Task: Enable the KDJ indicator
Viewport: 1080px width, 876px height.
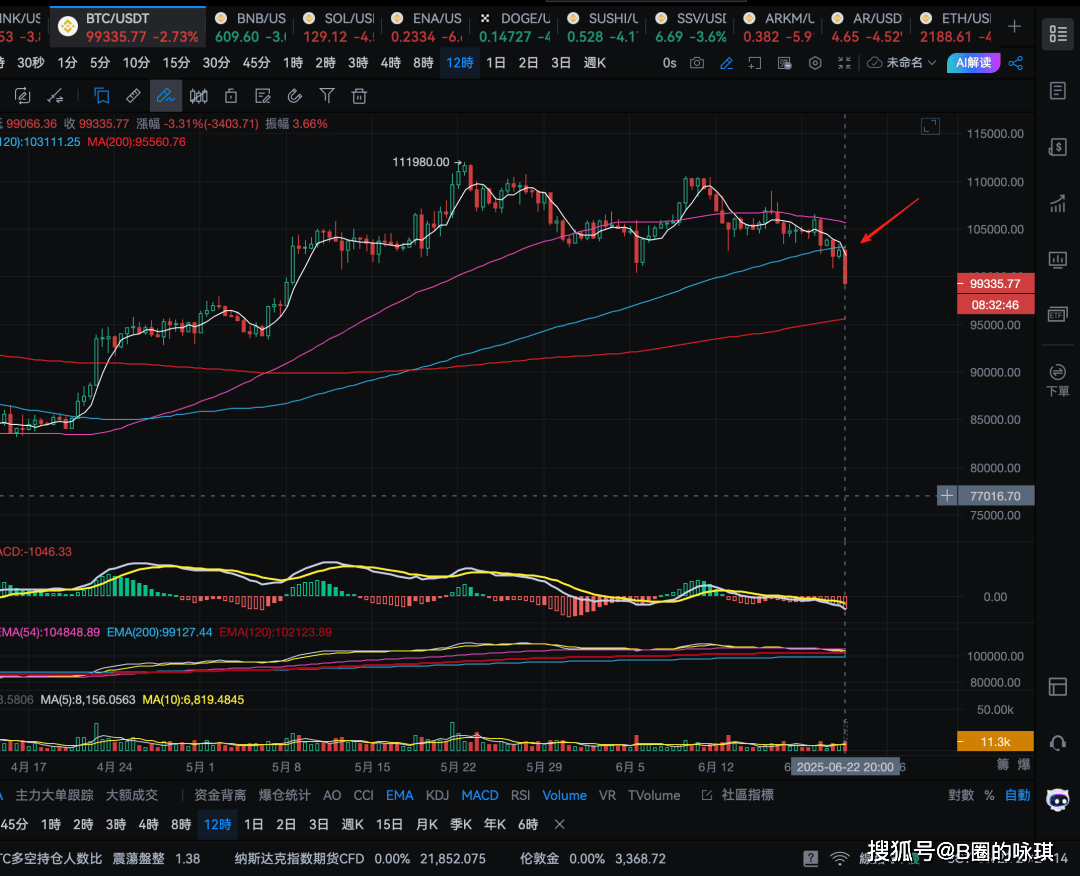Action: [x=437, y=795]
